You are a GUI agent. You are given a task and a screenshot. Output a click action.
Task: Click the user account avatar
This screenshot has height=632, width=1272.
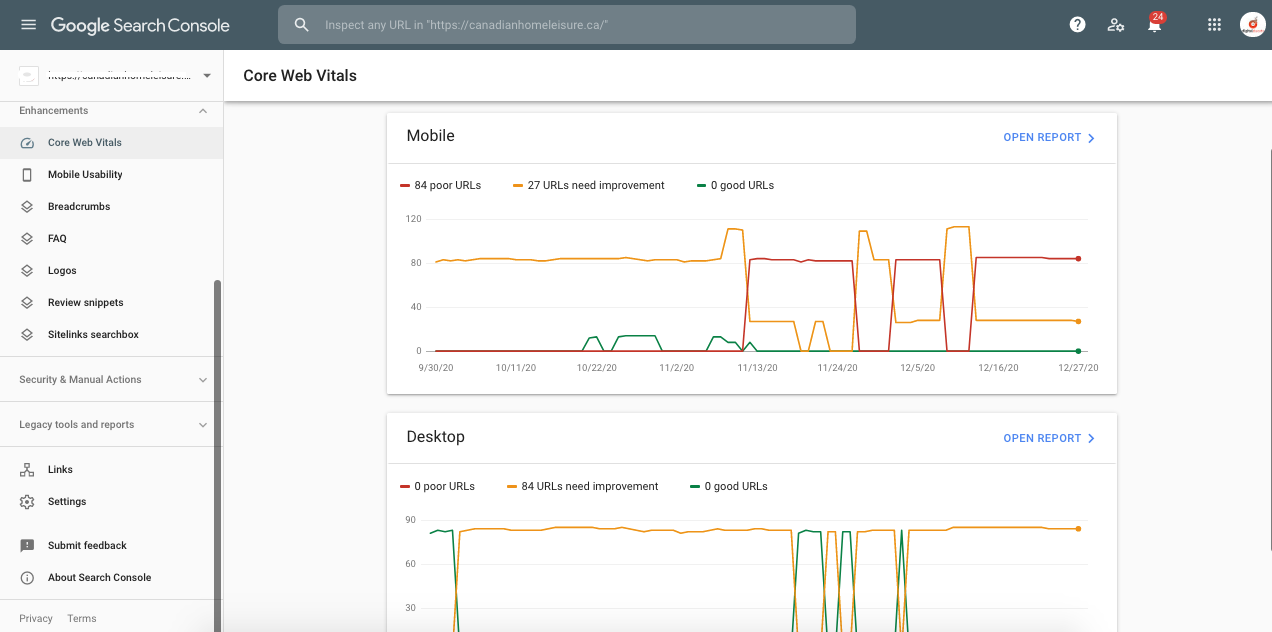tap(1251, 25)
